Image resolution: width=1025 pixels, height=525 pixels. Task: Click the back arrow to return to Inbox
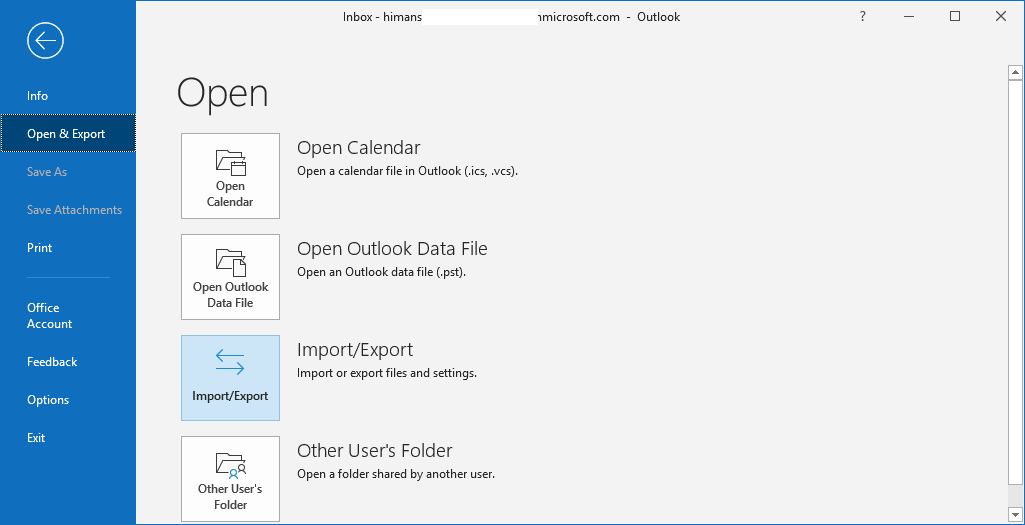(x=45, y=41)
